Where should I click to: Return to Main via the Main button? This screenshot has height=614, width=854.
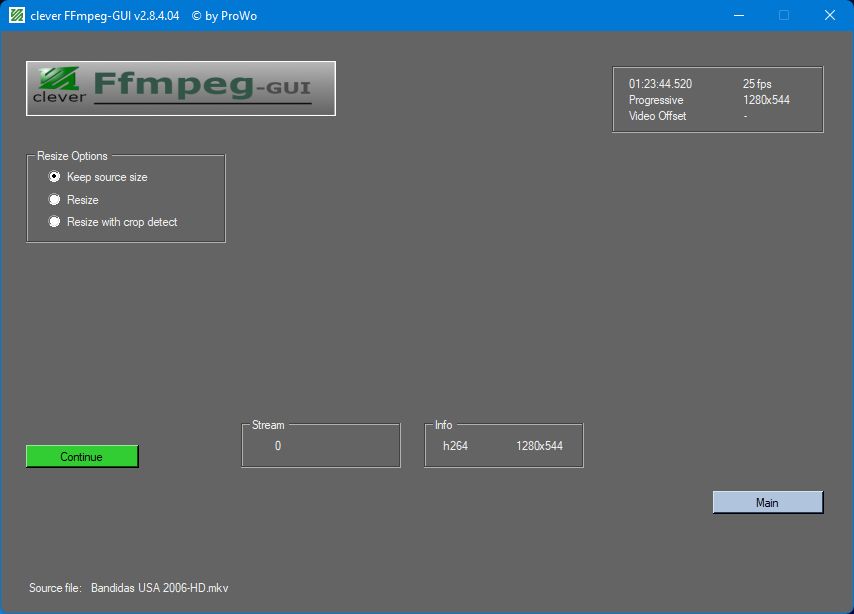(x=768, y=502)
